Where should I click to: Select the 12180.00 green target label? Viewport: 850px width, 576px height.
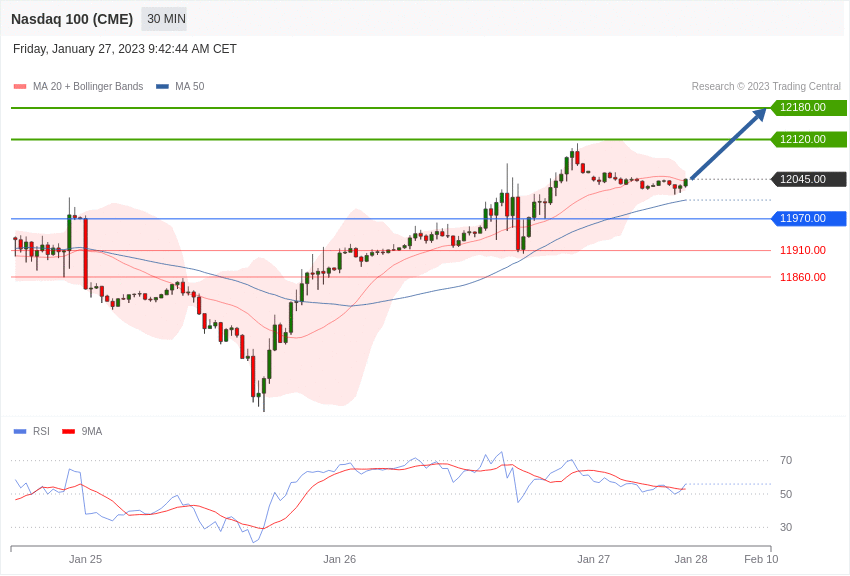(808, 108)
